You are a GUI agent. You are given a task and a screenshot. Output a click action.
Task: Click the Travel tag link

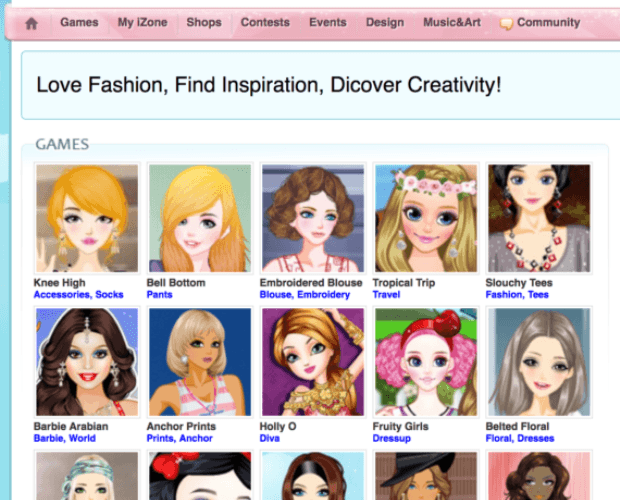[386, 295]
